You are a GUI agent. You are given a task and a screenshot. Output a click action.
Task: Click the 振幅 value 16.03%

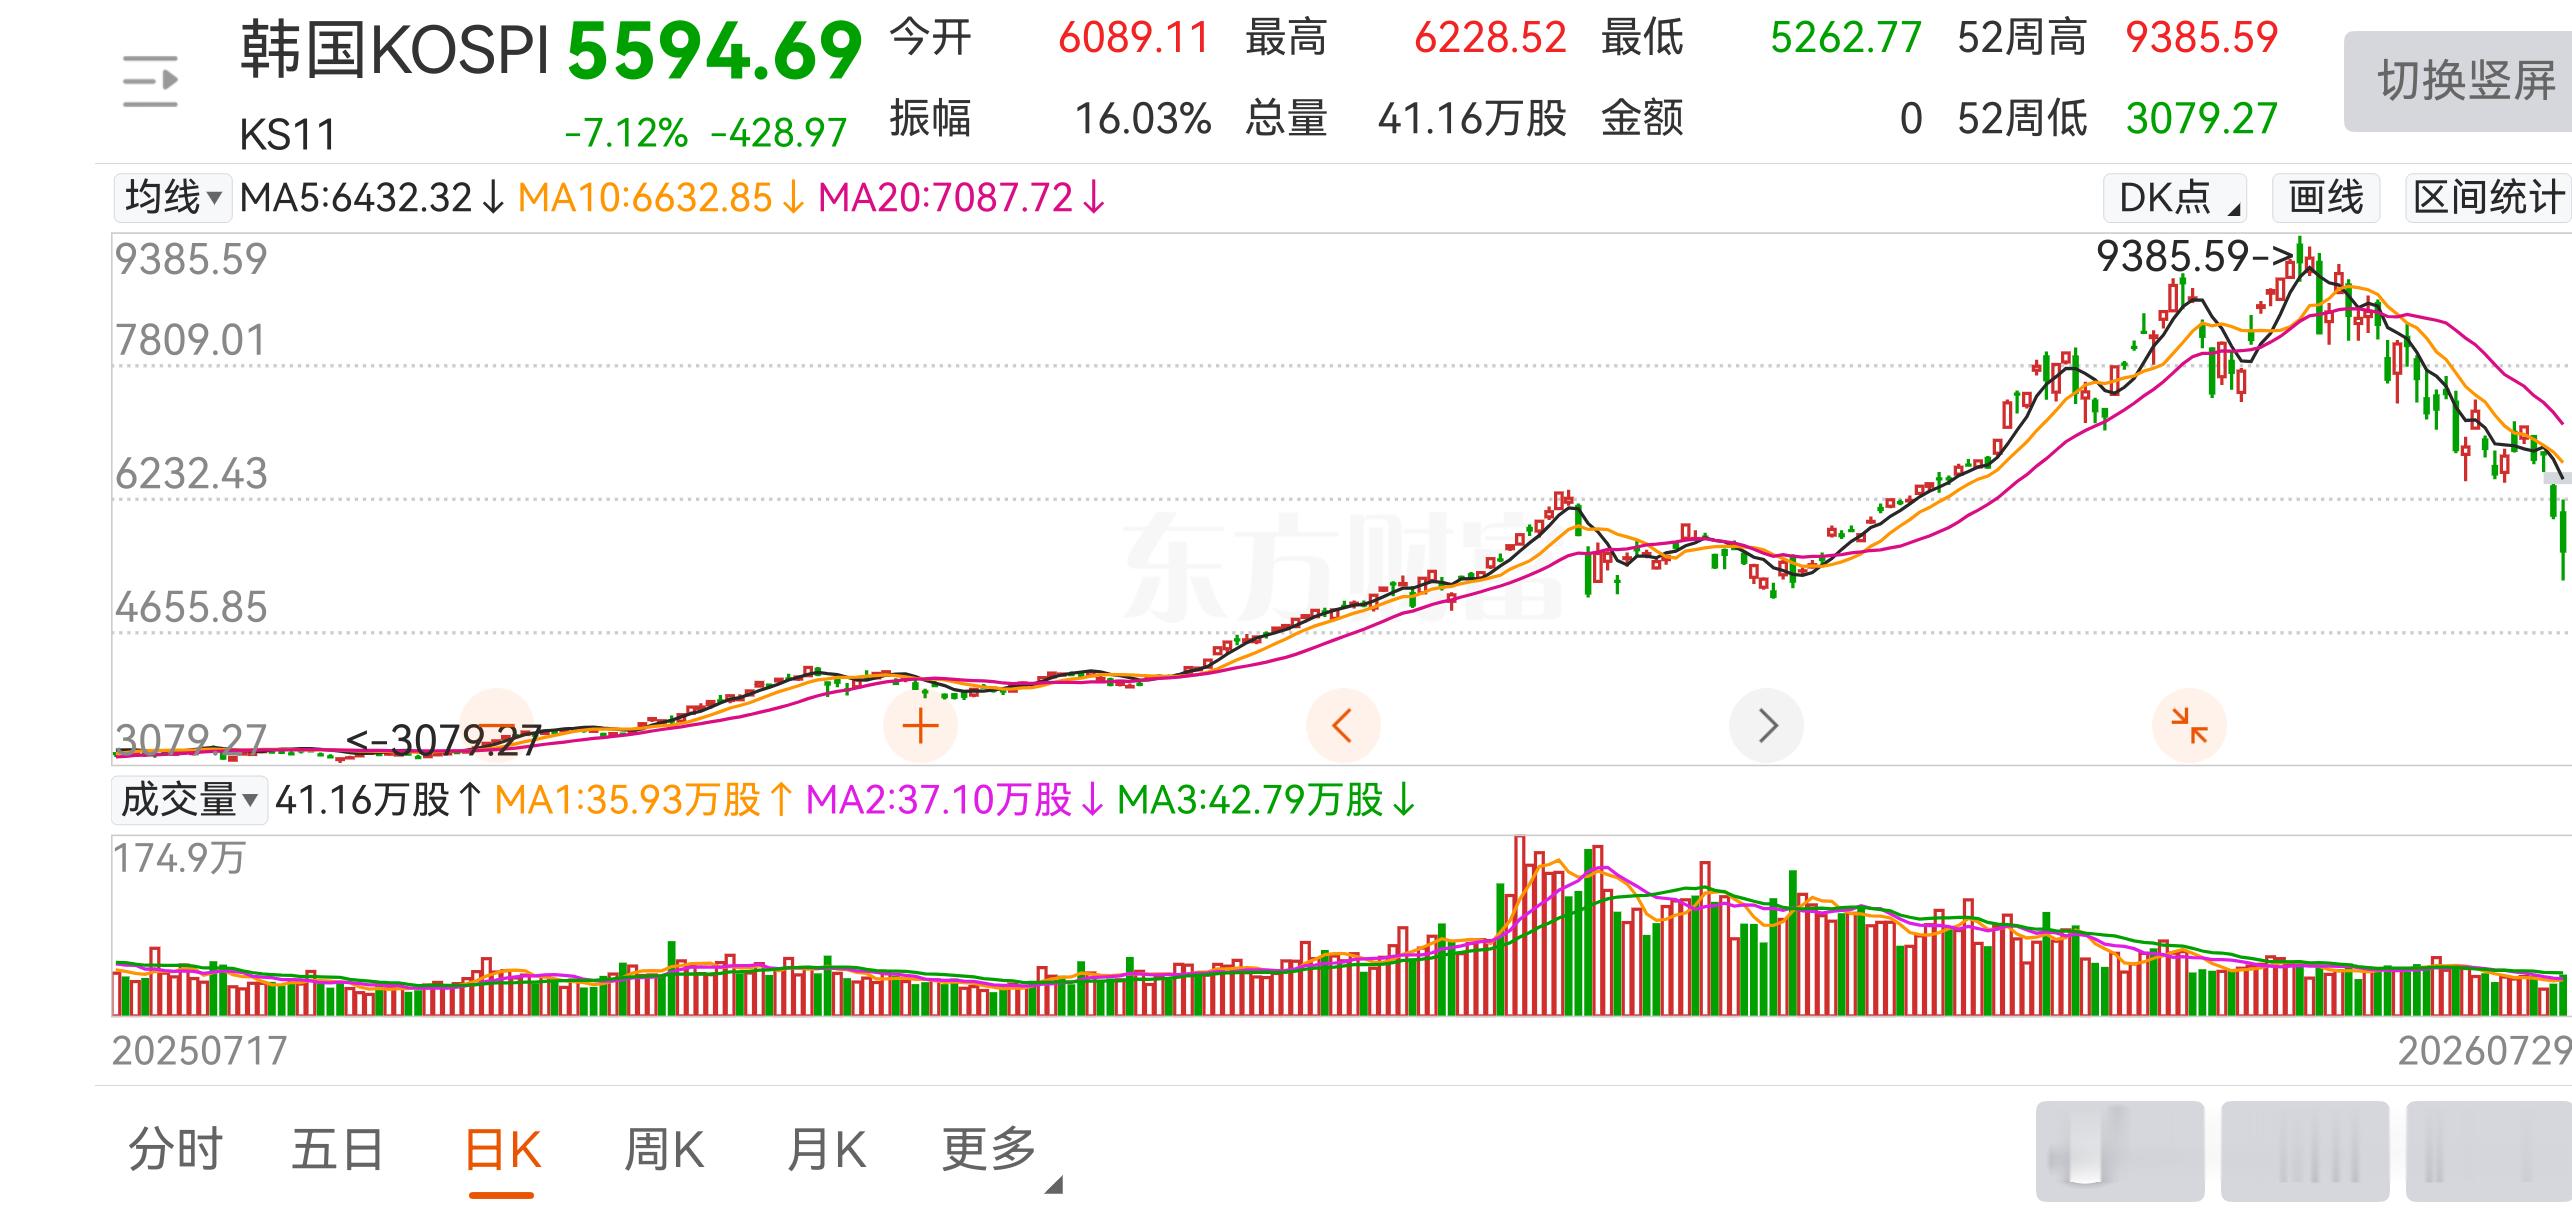point(1143,119)
